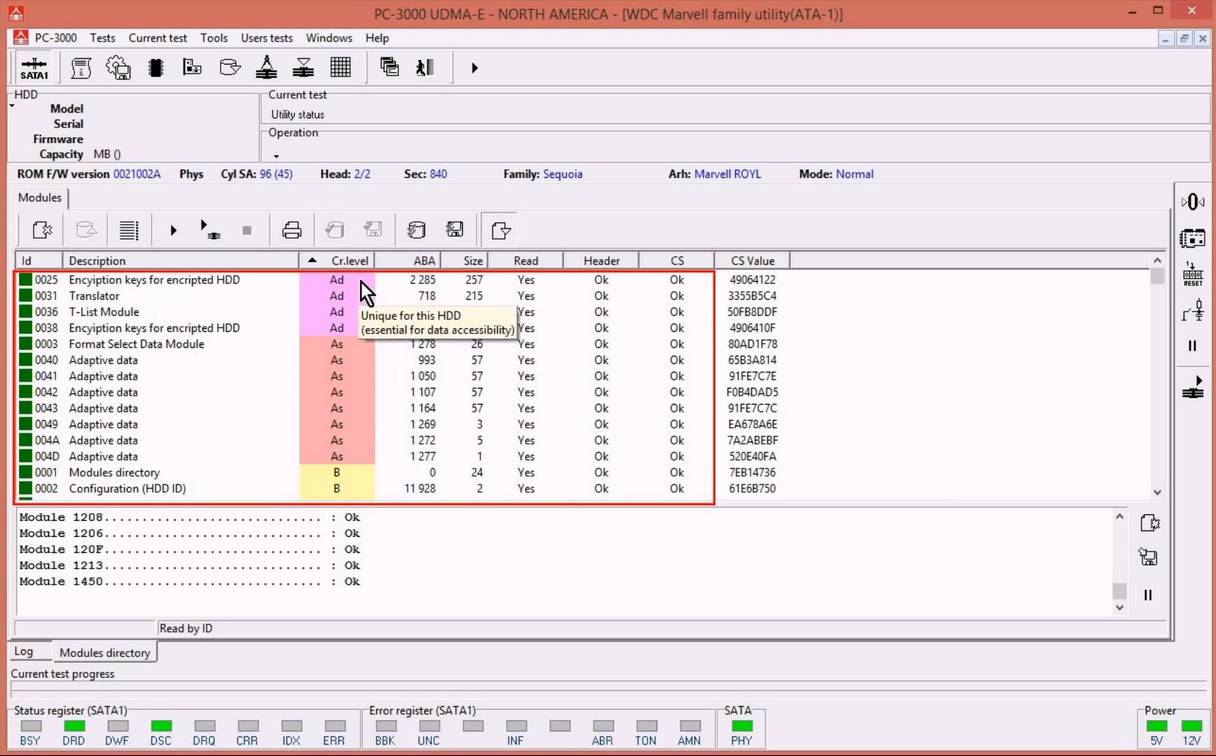Click the grid map icon in toolbar
Viewport: 1216px width, 756px height.
[x=340, y=68]
